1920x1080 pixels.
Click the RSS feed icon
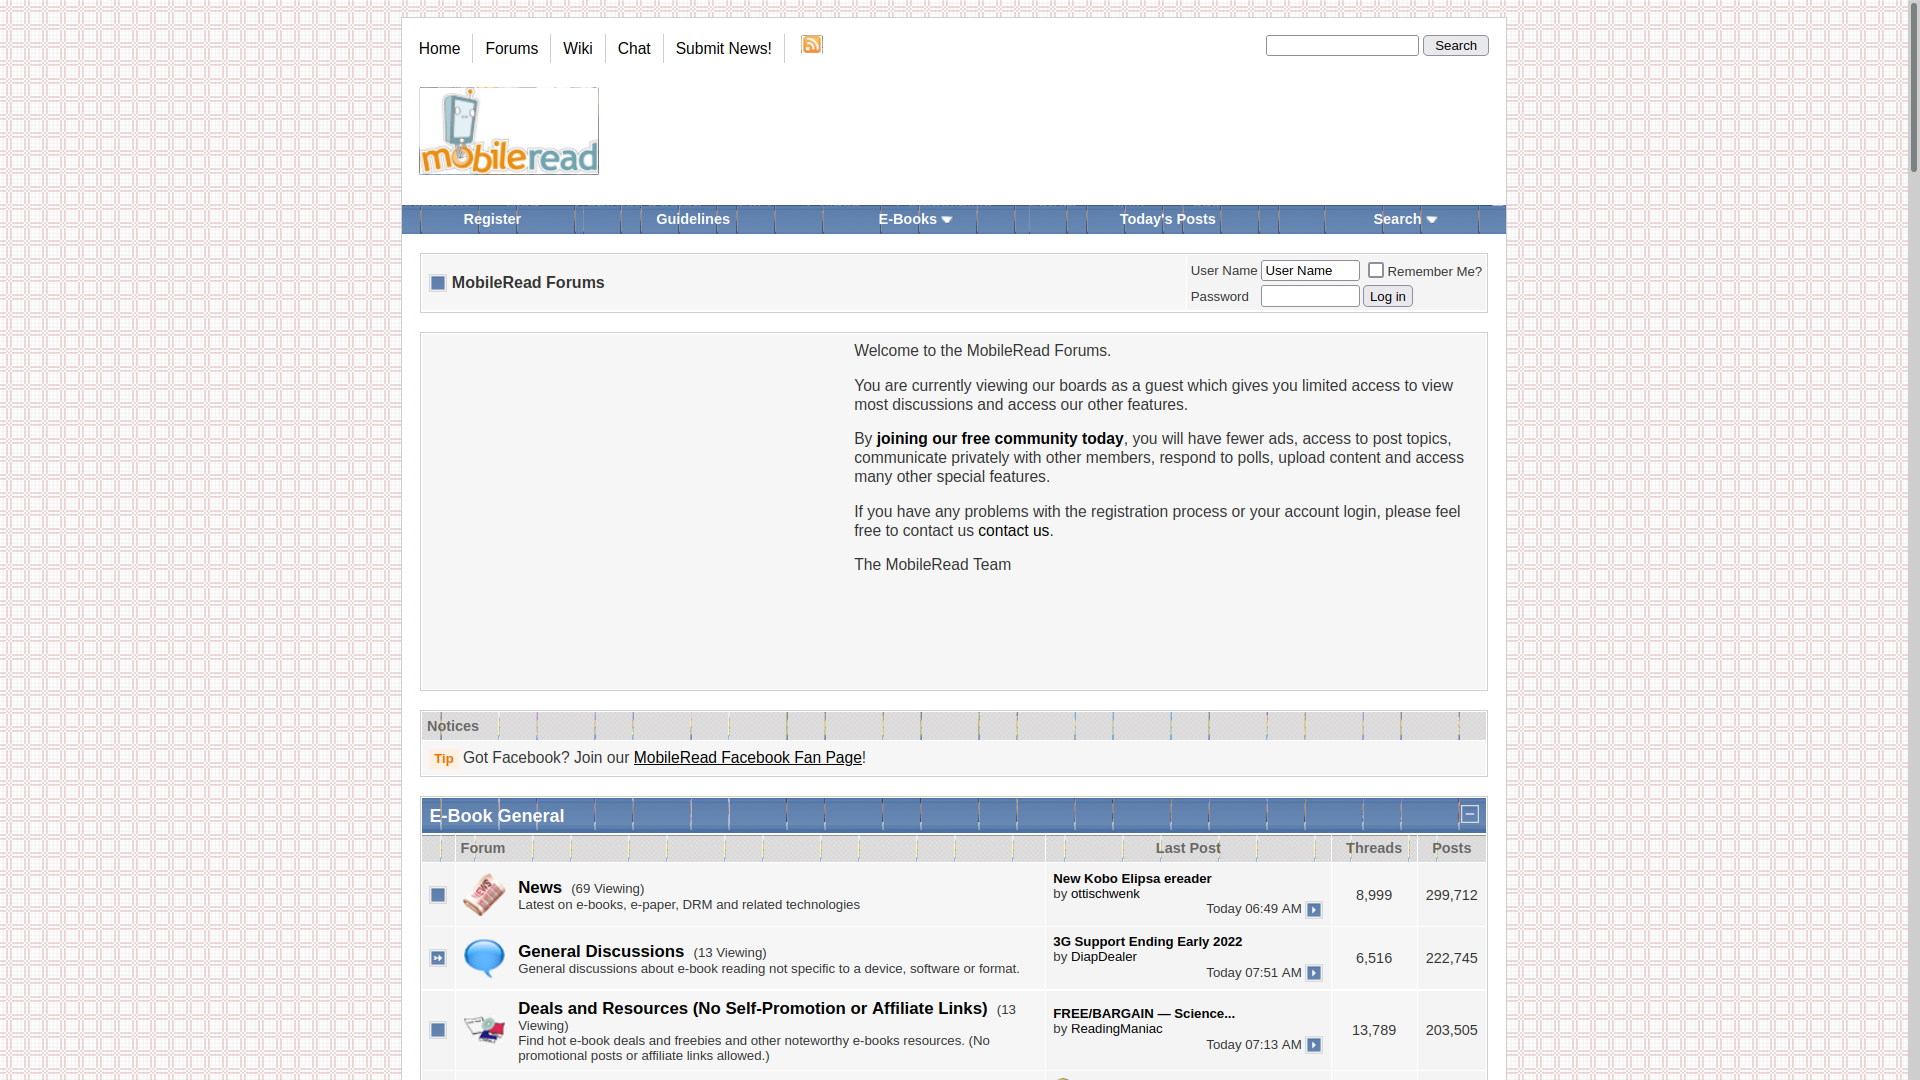[811, 45]
